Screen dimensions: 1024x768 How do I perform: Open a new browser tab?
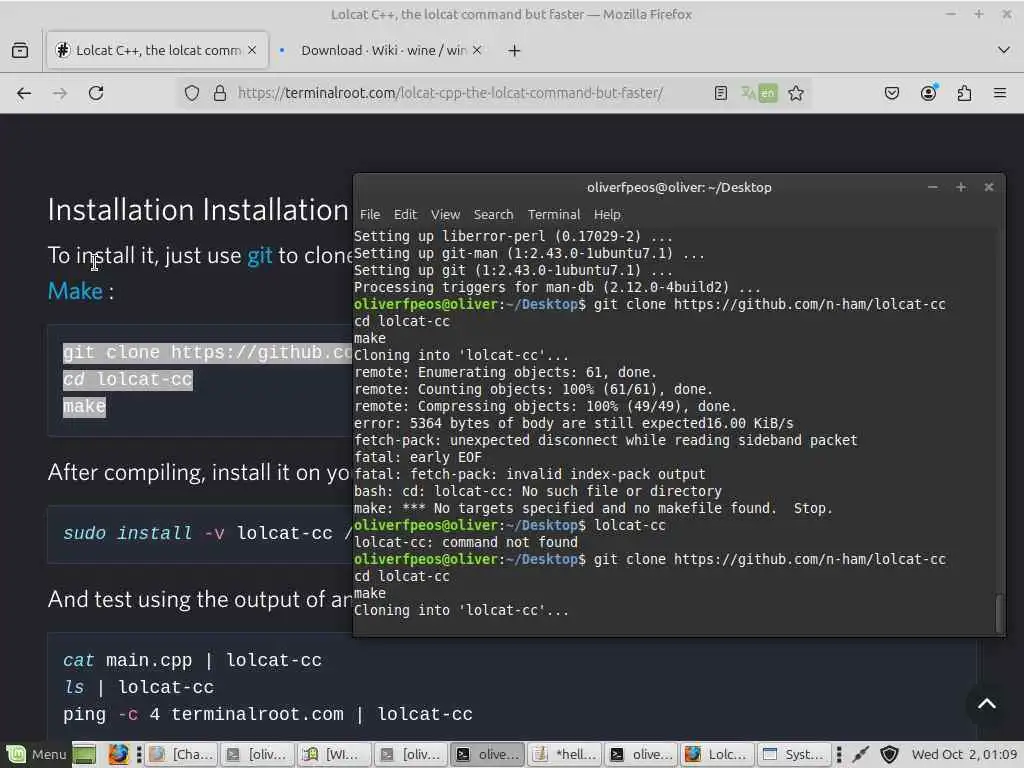point(514,50)
